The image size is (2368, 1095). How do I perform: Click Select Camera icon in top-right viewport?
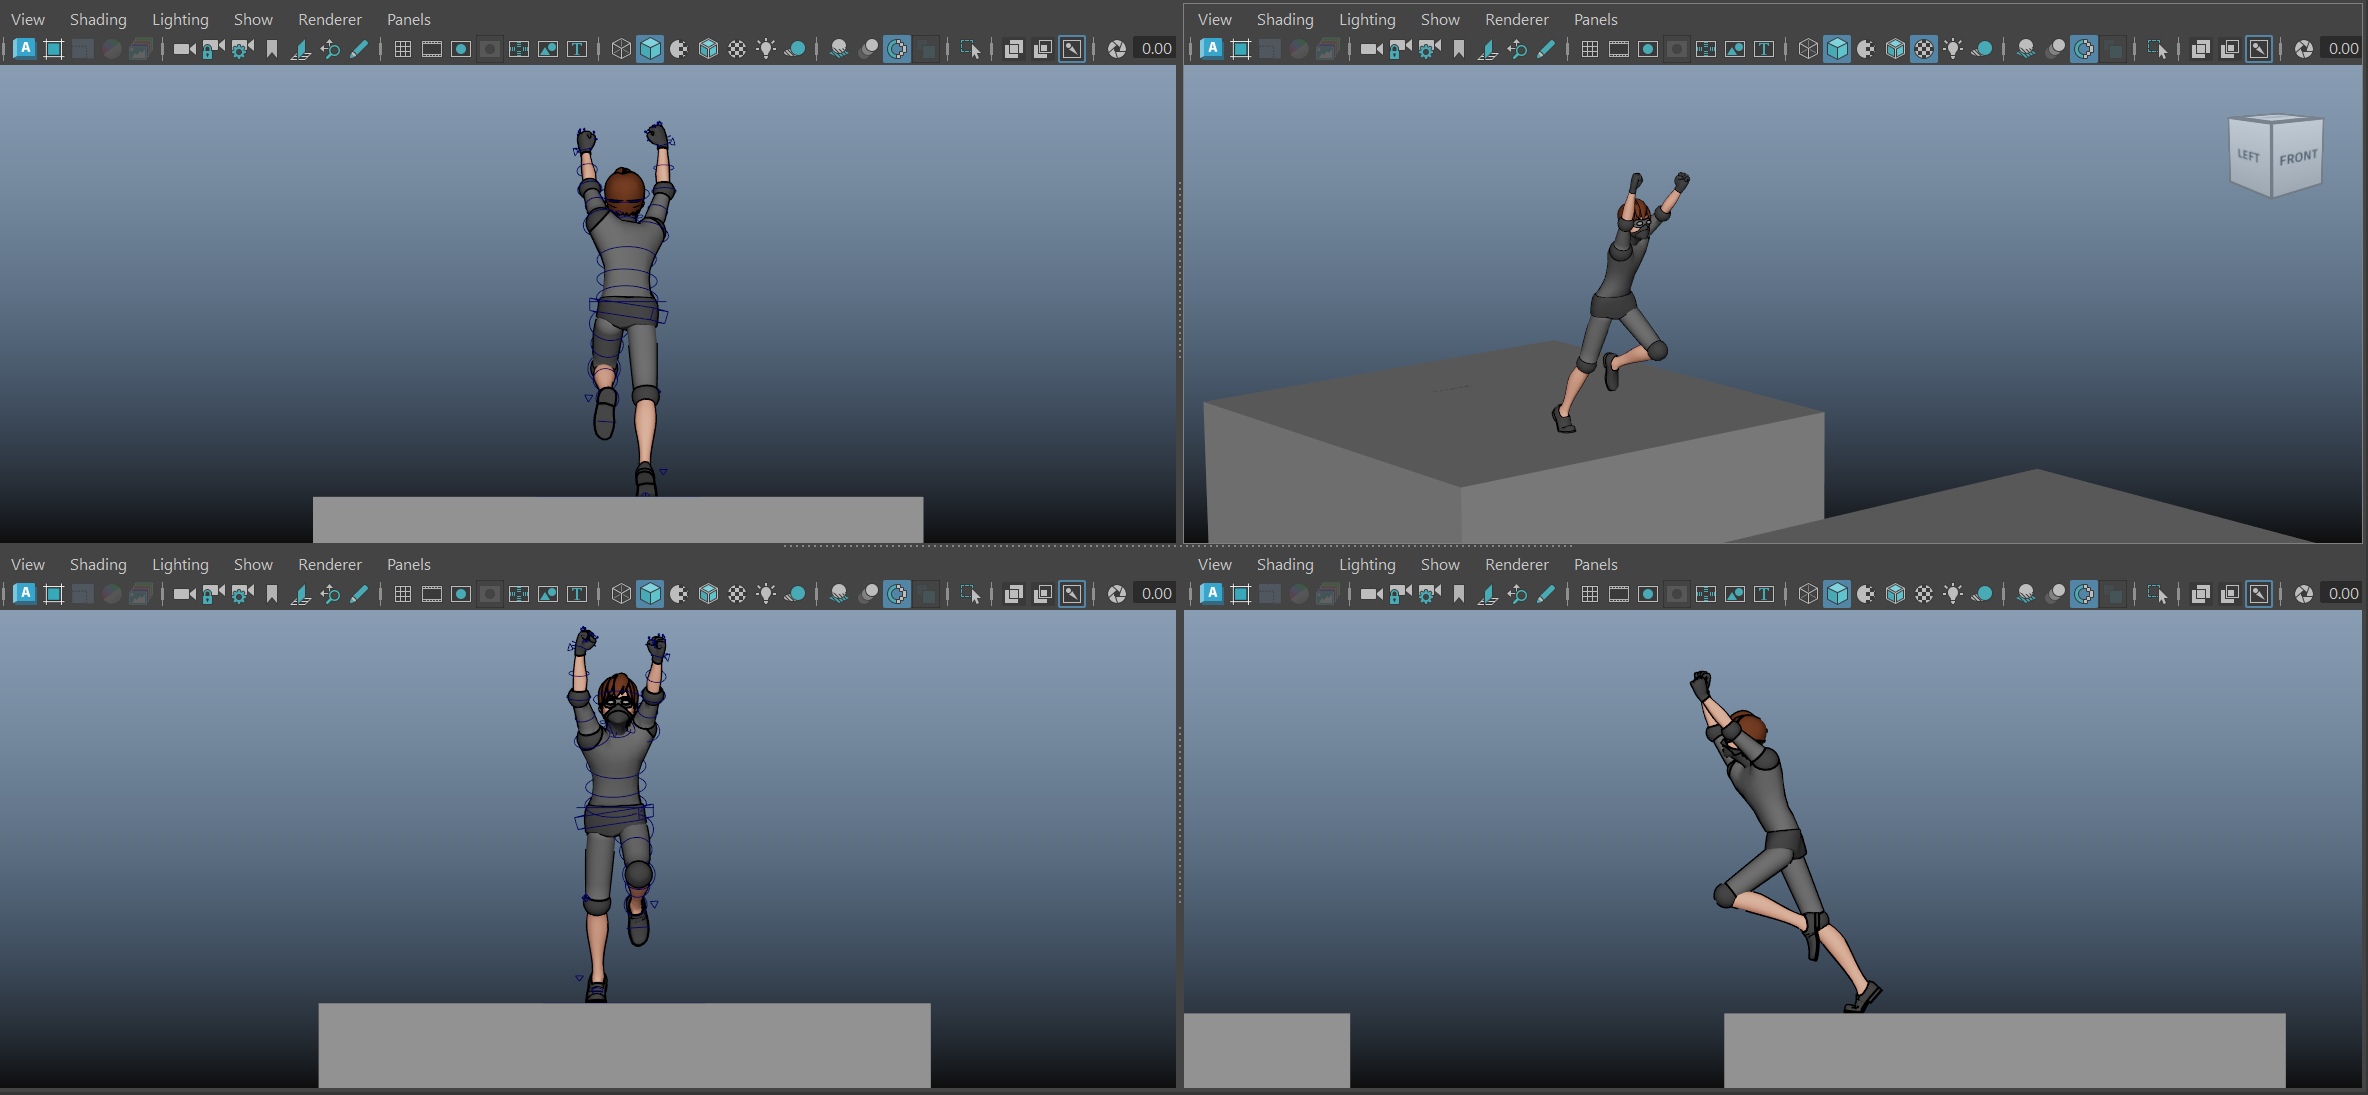pyautogui.click(x=1371, y=49)
